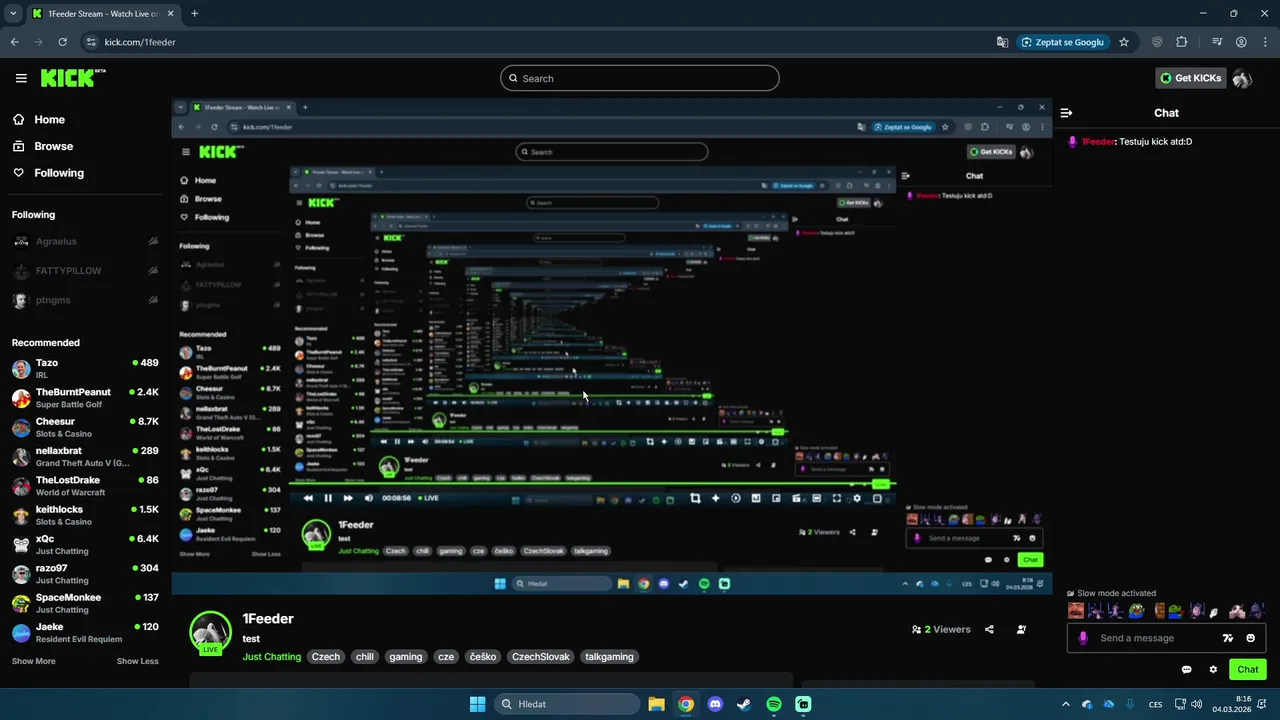Collapse list with Show Less
Viewport: 1280px width, 720px height.
137,661
